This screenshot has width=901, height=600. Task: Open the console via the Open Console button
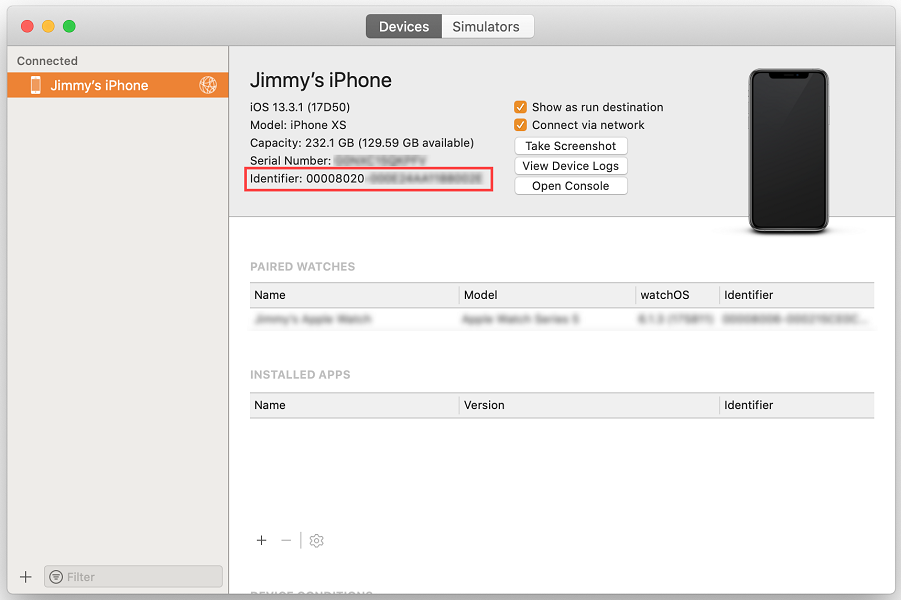coord(570,185)
